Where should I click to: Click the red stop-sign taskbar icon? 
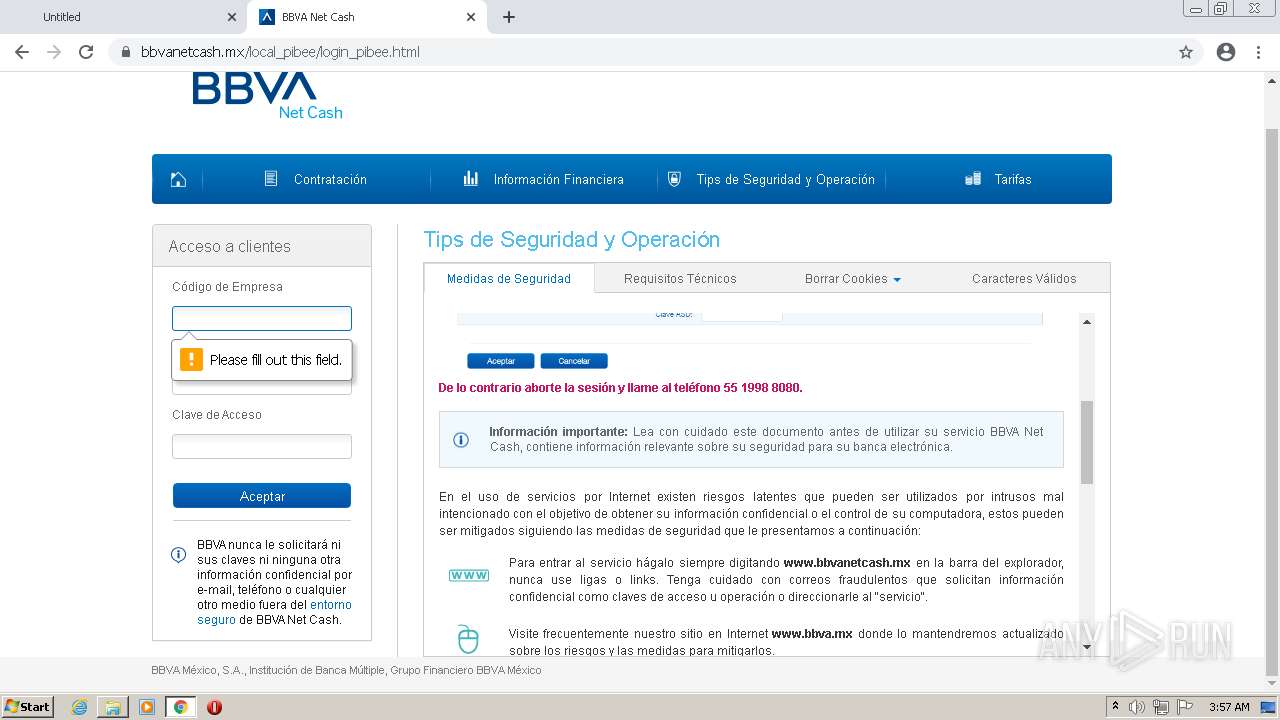[x=214, y=707]
